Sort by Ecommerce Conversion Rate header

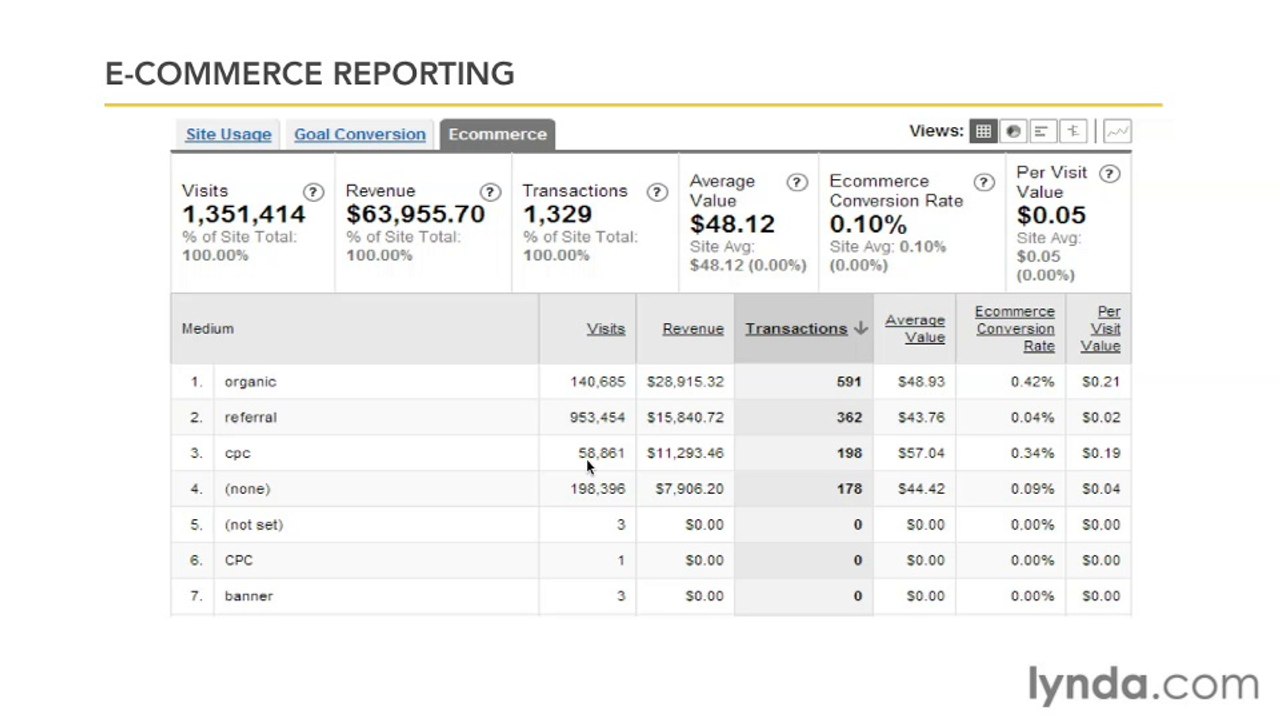coord(1015,329)
